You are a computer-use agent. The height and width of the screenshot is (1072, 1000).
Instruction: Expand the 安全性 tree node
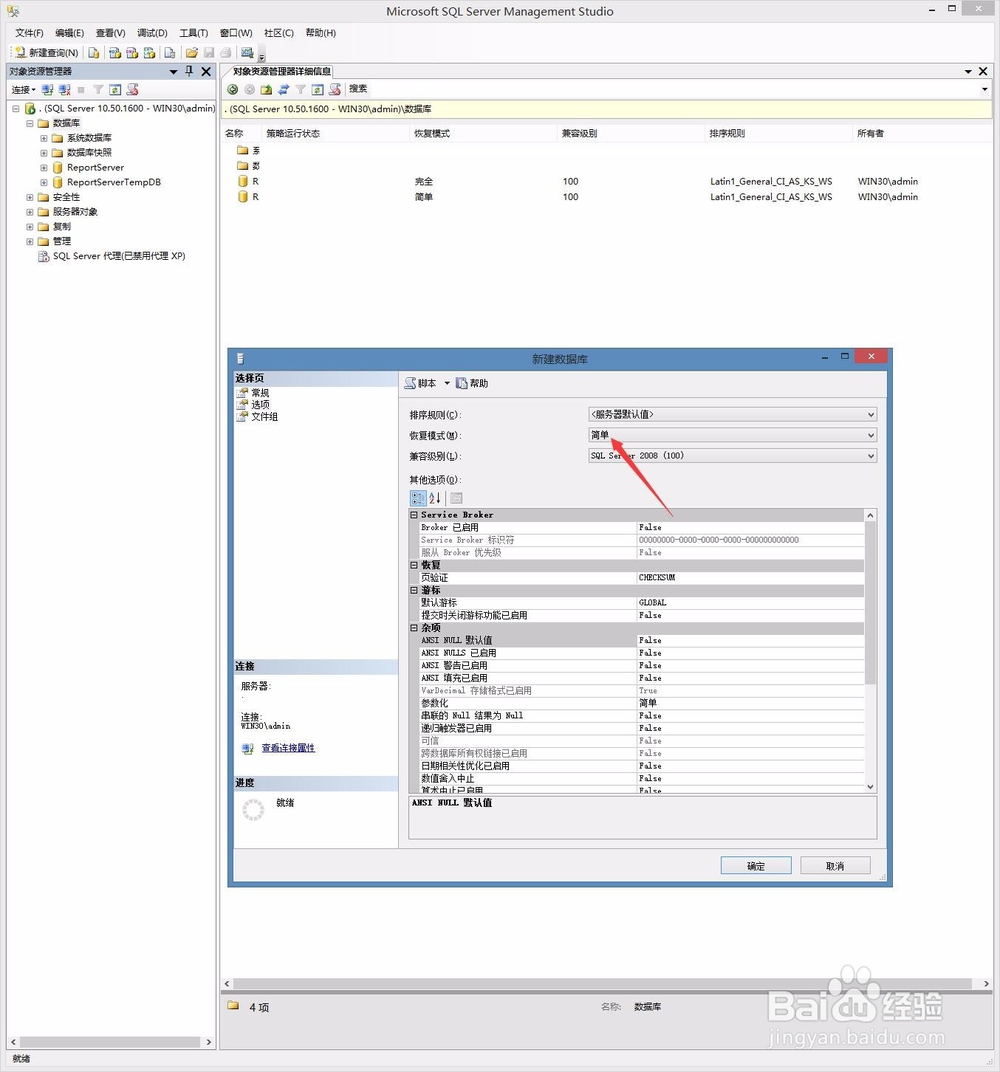(x=30, y=197)
